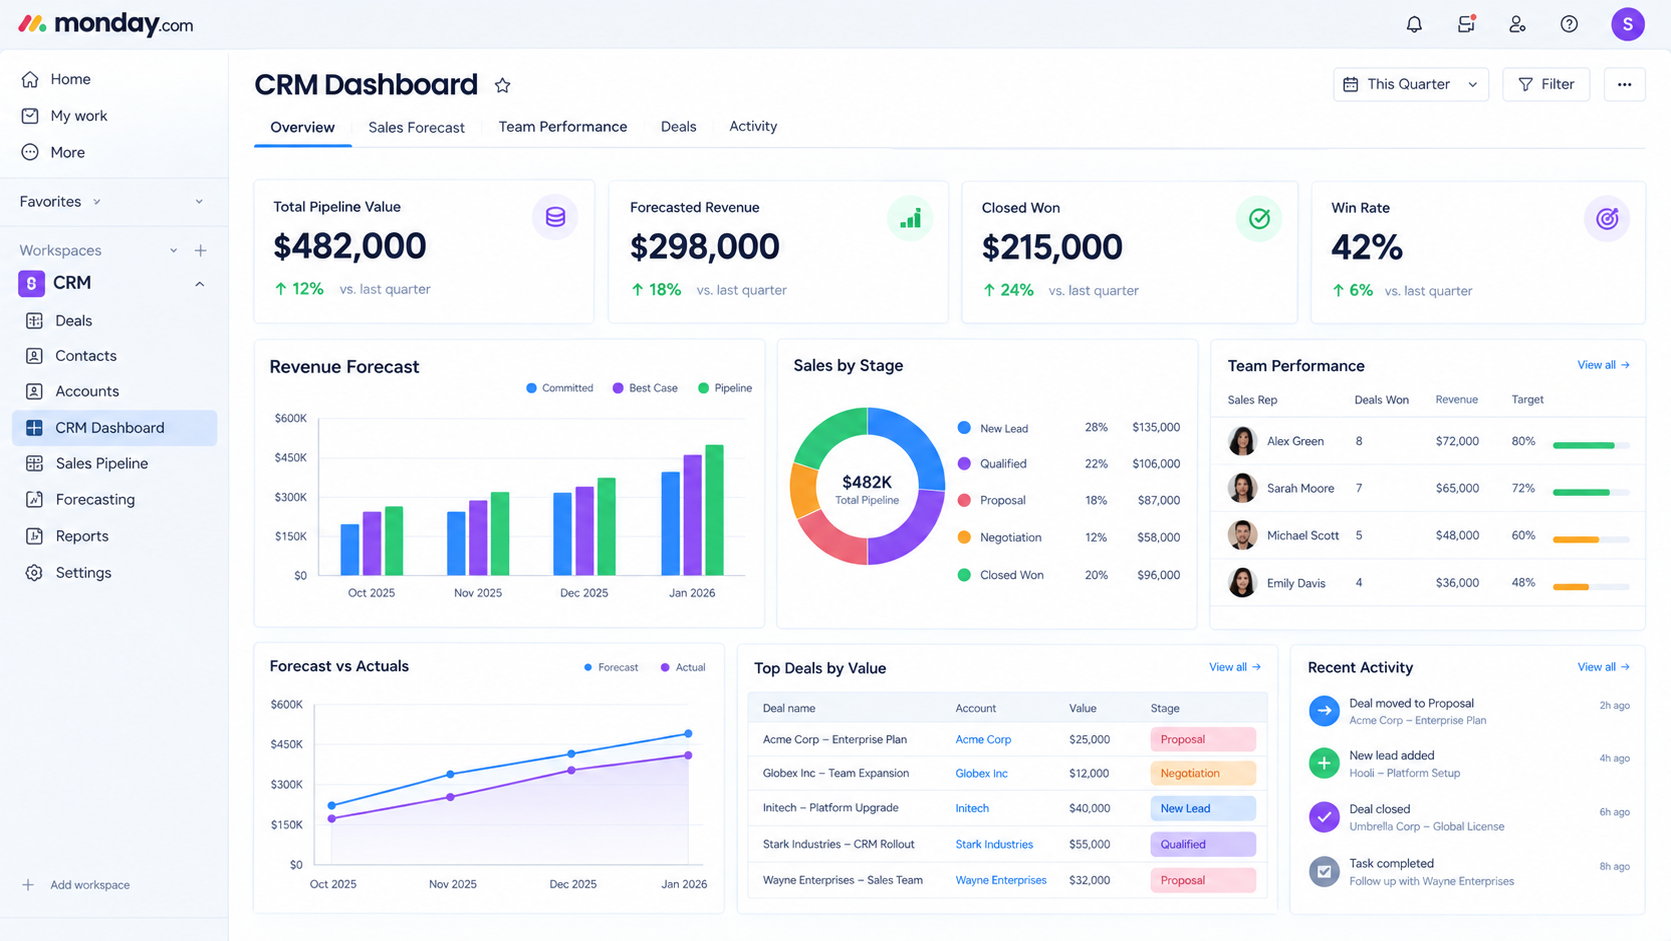Open the This Quarter date dropdown
This screenshot has height=941, width=1671.
tap(1410, 85)
